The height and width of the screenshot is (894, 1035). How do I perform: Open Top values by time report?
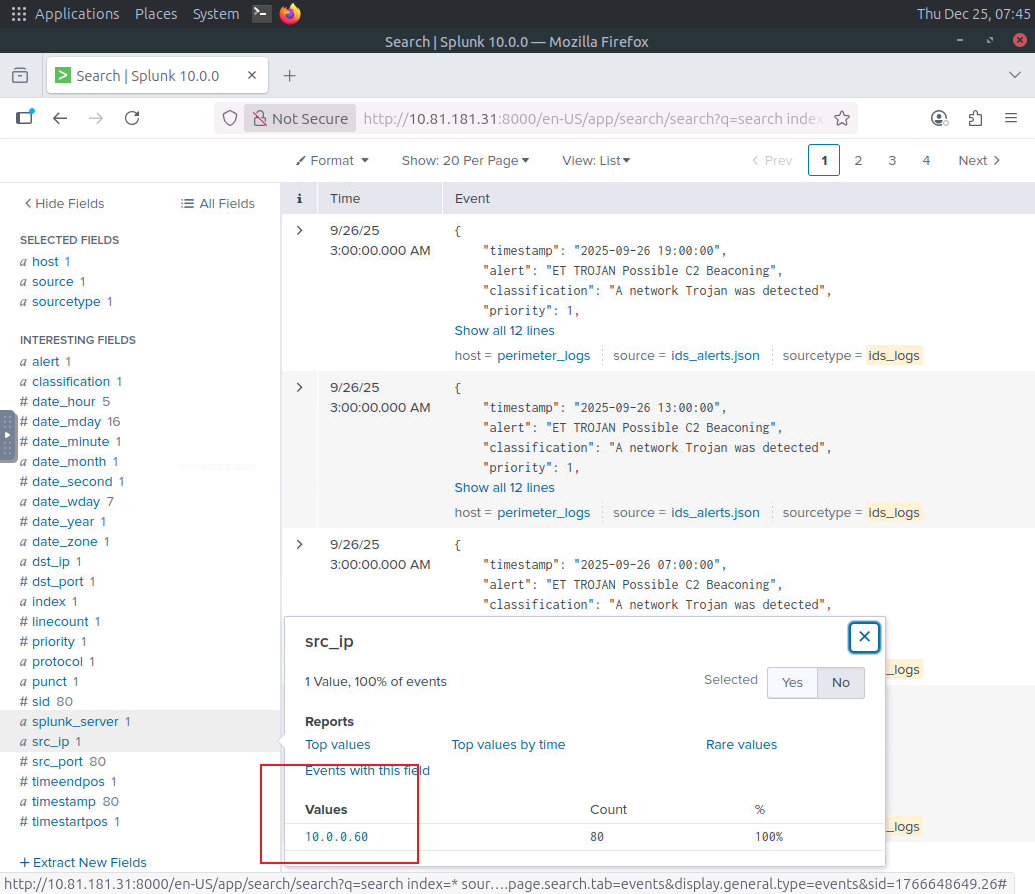click(x=508, y=744)
